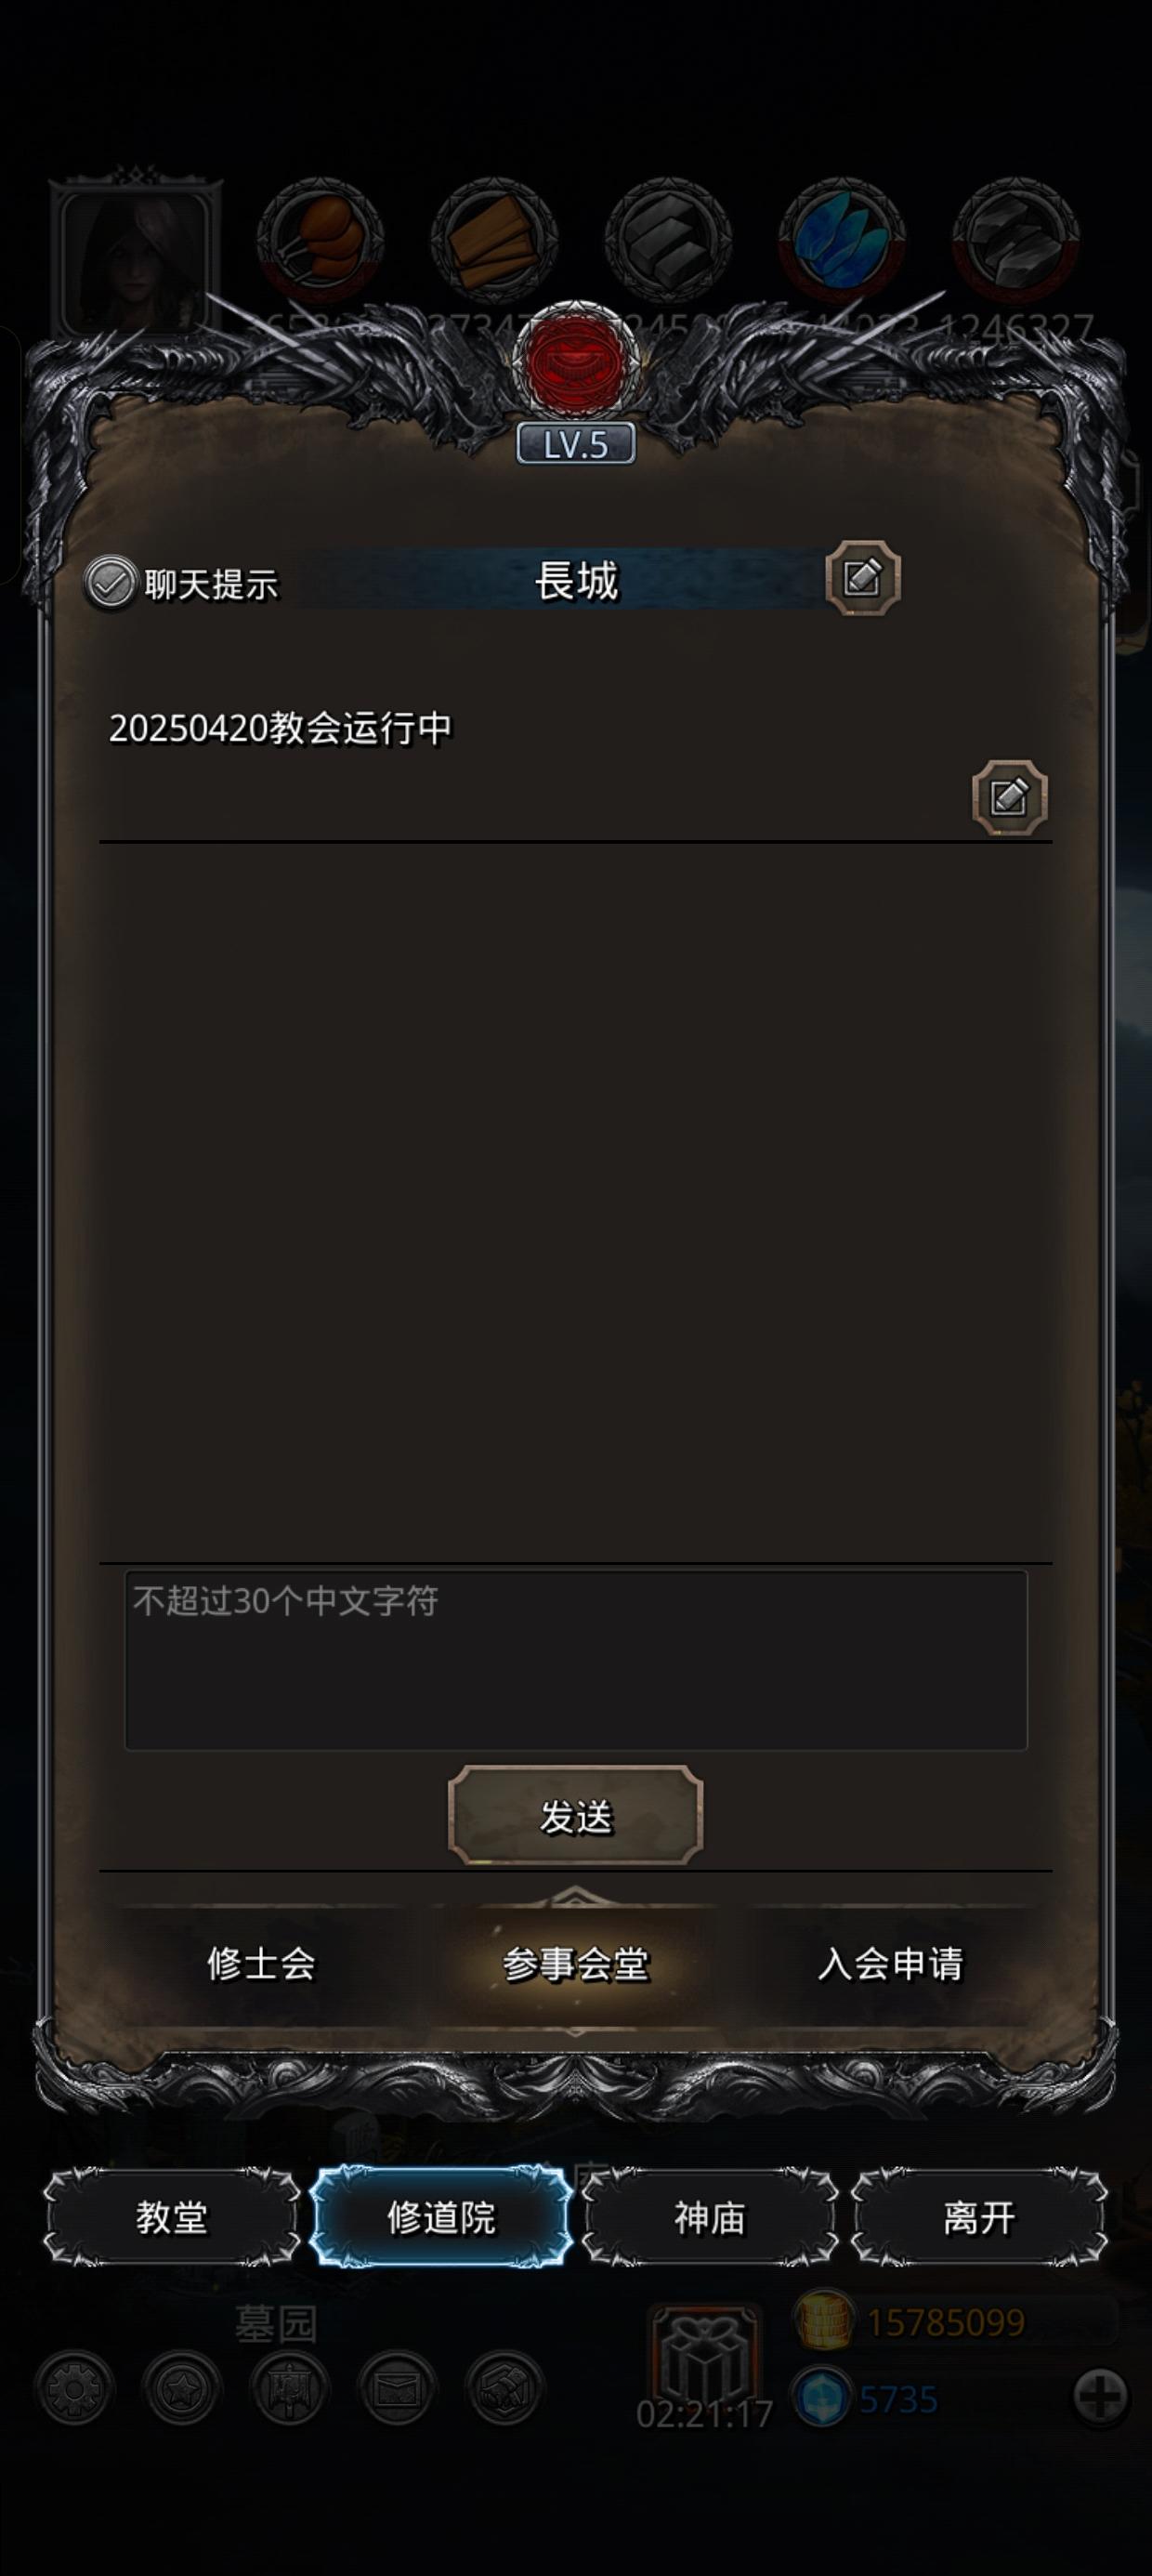Send the message with 发送
The image size is (1152, 2576).
click(x=576, y=1816)
